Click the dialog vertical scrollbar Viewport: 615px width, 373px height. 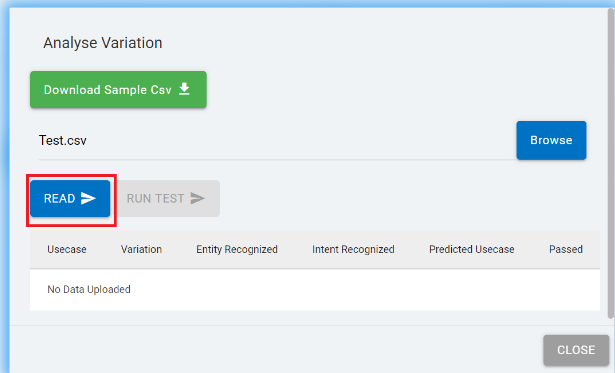tap(610, 163)
